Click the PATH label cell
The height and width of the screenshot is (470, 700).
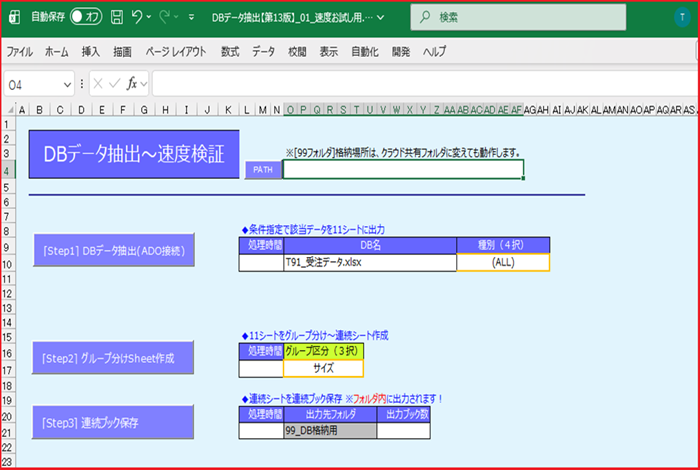click(x=263, y=170)
